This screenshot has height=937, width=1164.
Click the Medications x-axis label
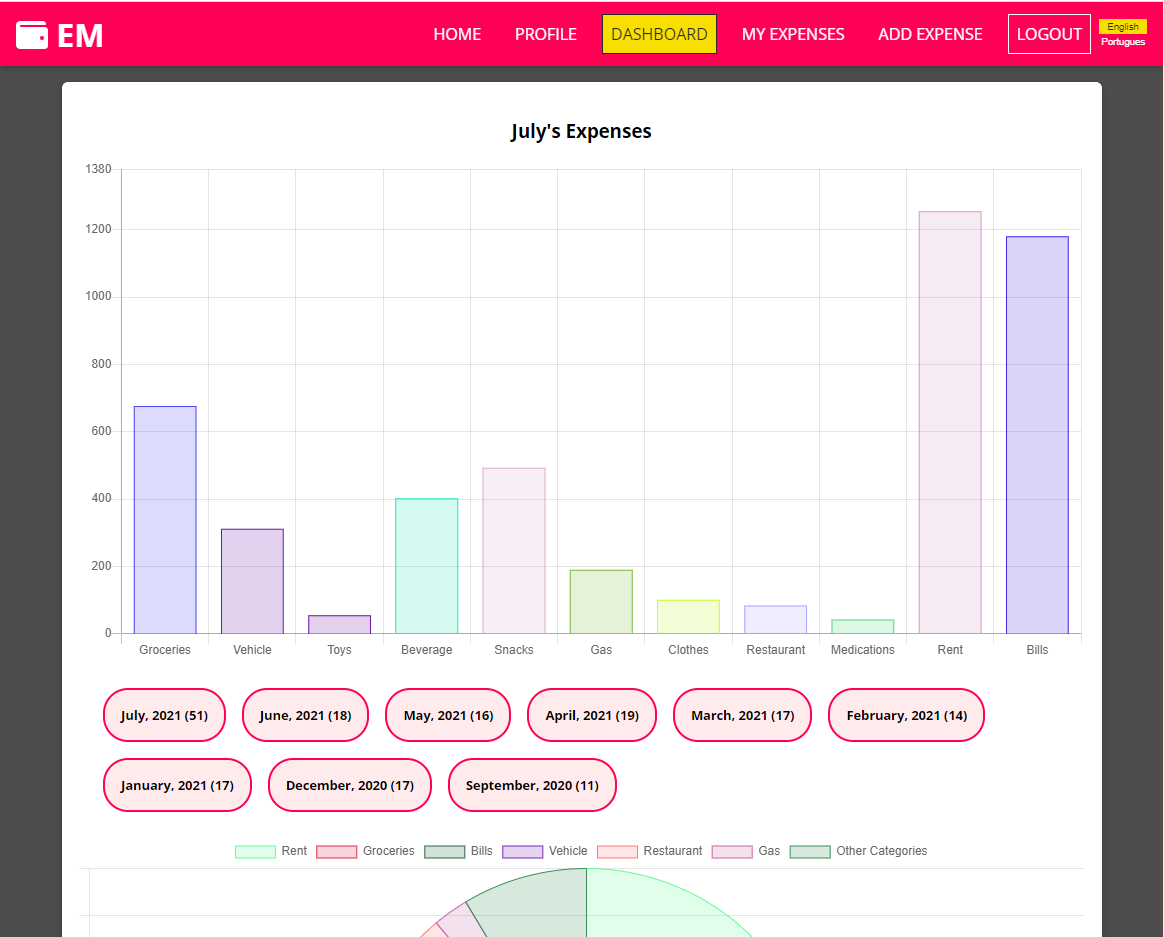point(863,650)
